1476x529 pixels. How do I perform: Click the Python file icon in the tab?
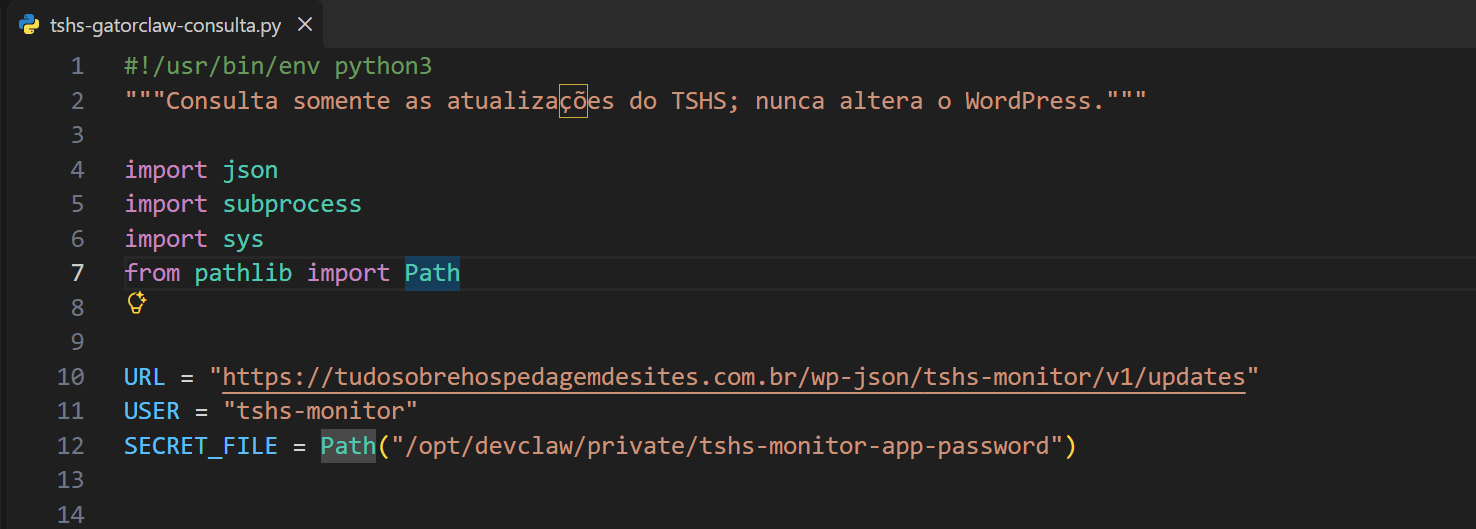point(29,25)
